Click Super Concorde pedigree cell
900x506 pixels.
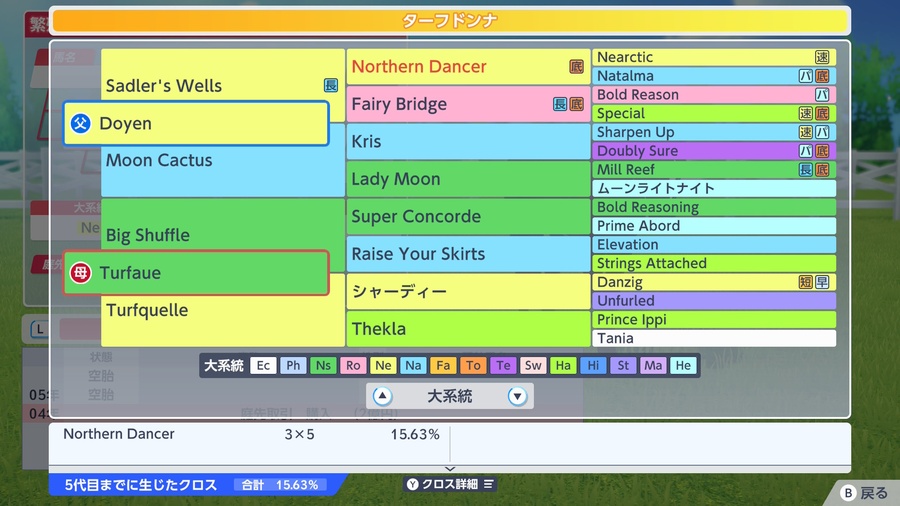pos(468,216)
